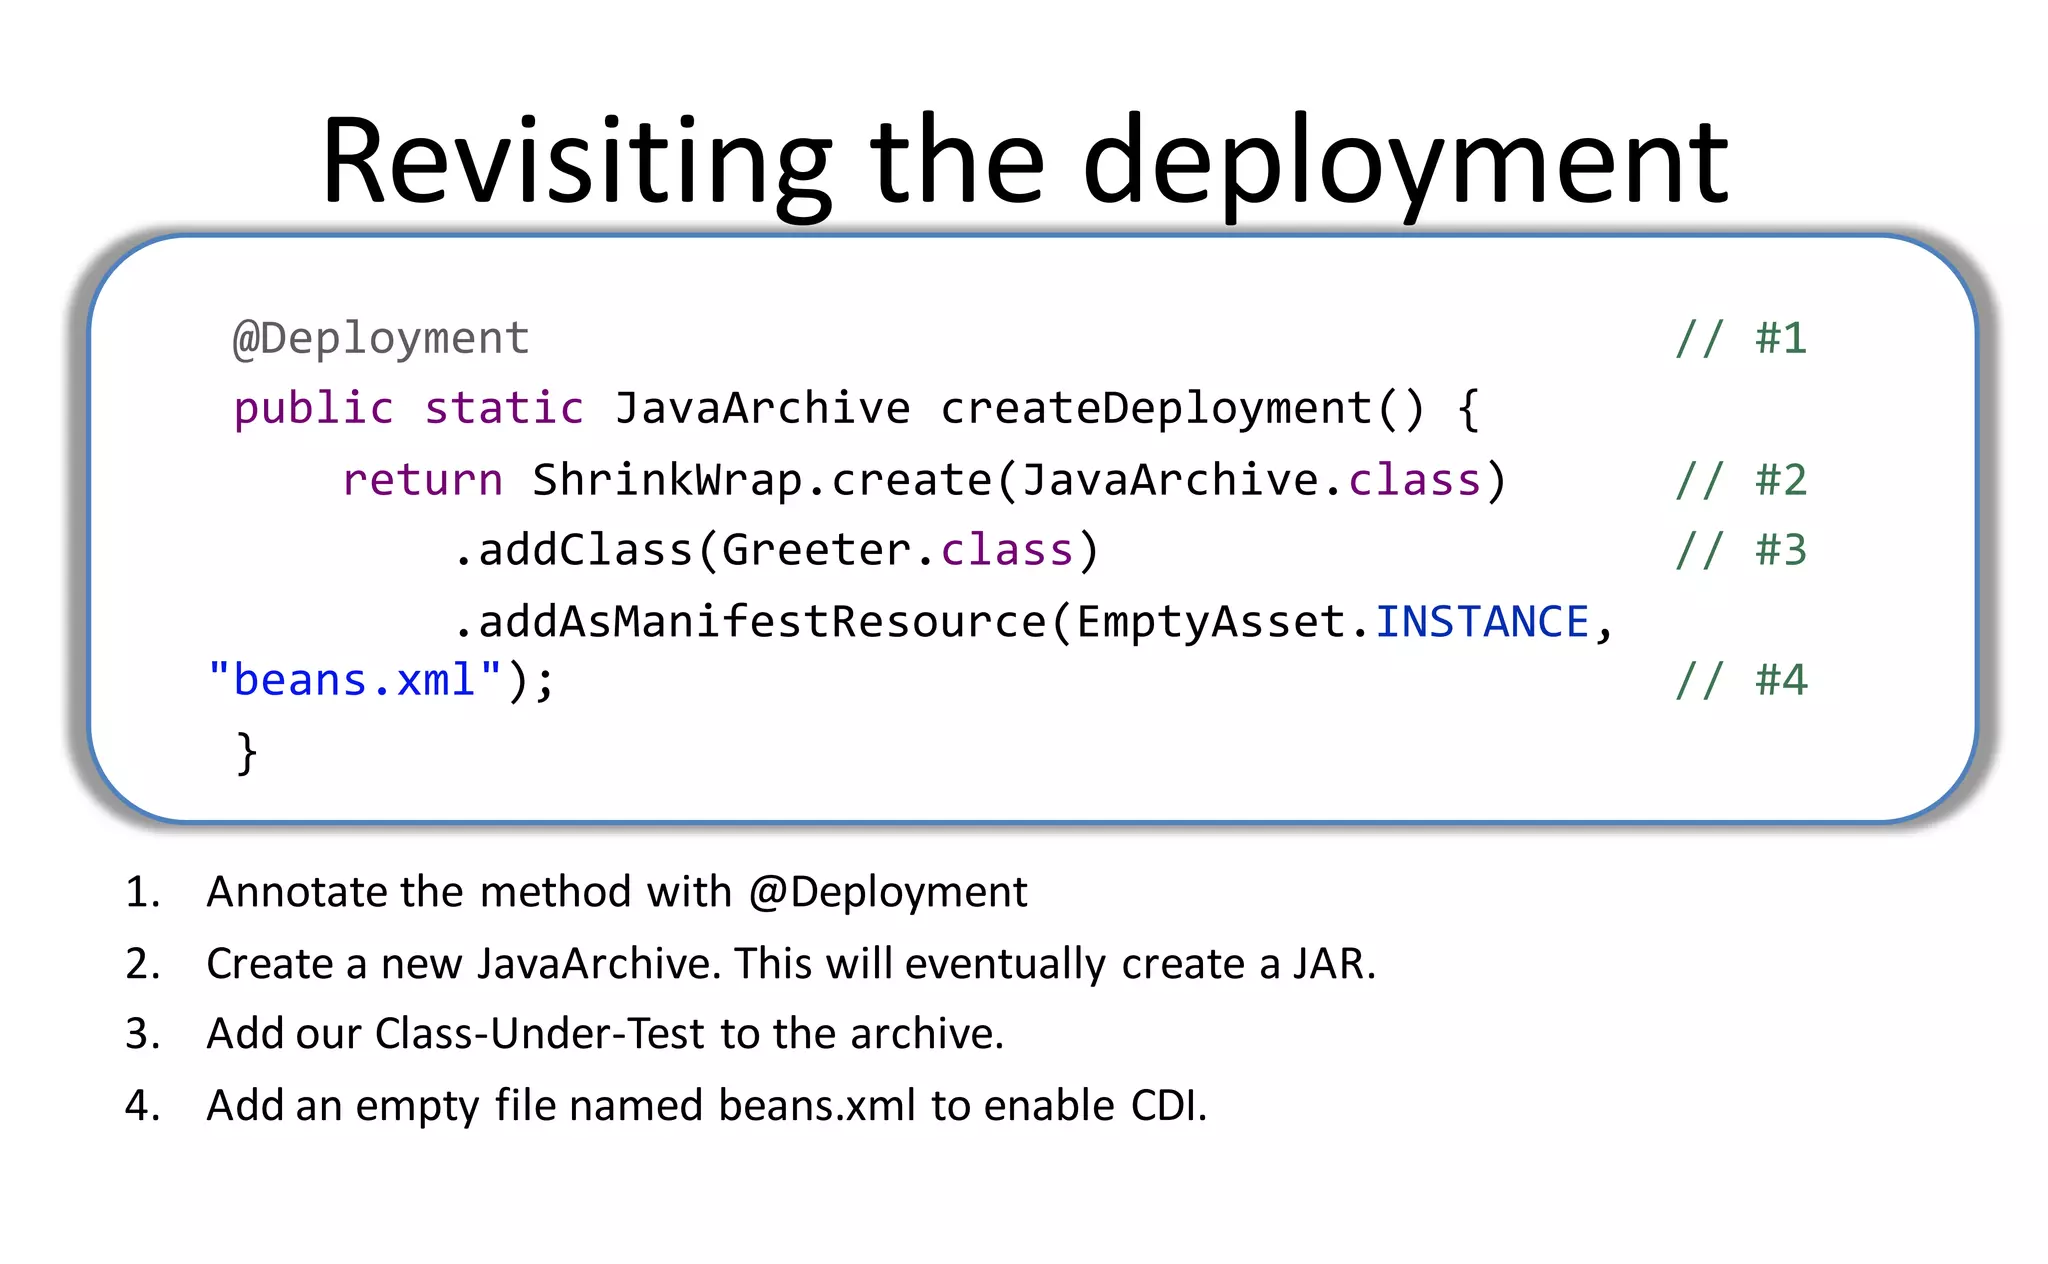
Task: Click the 'static' keyword in code
Action: point(503,408)
